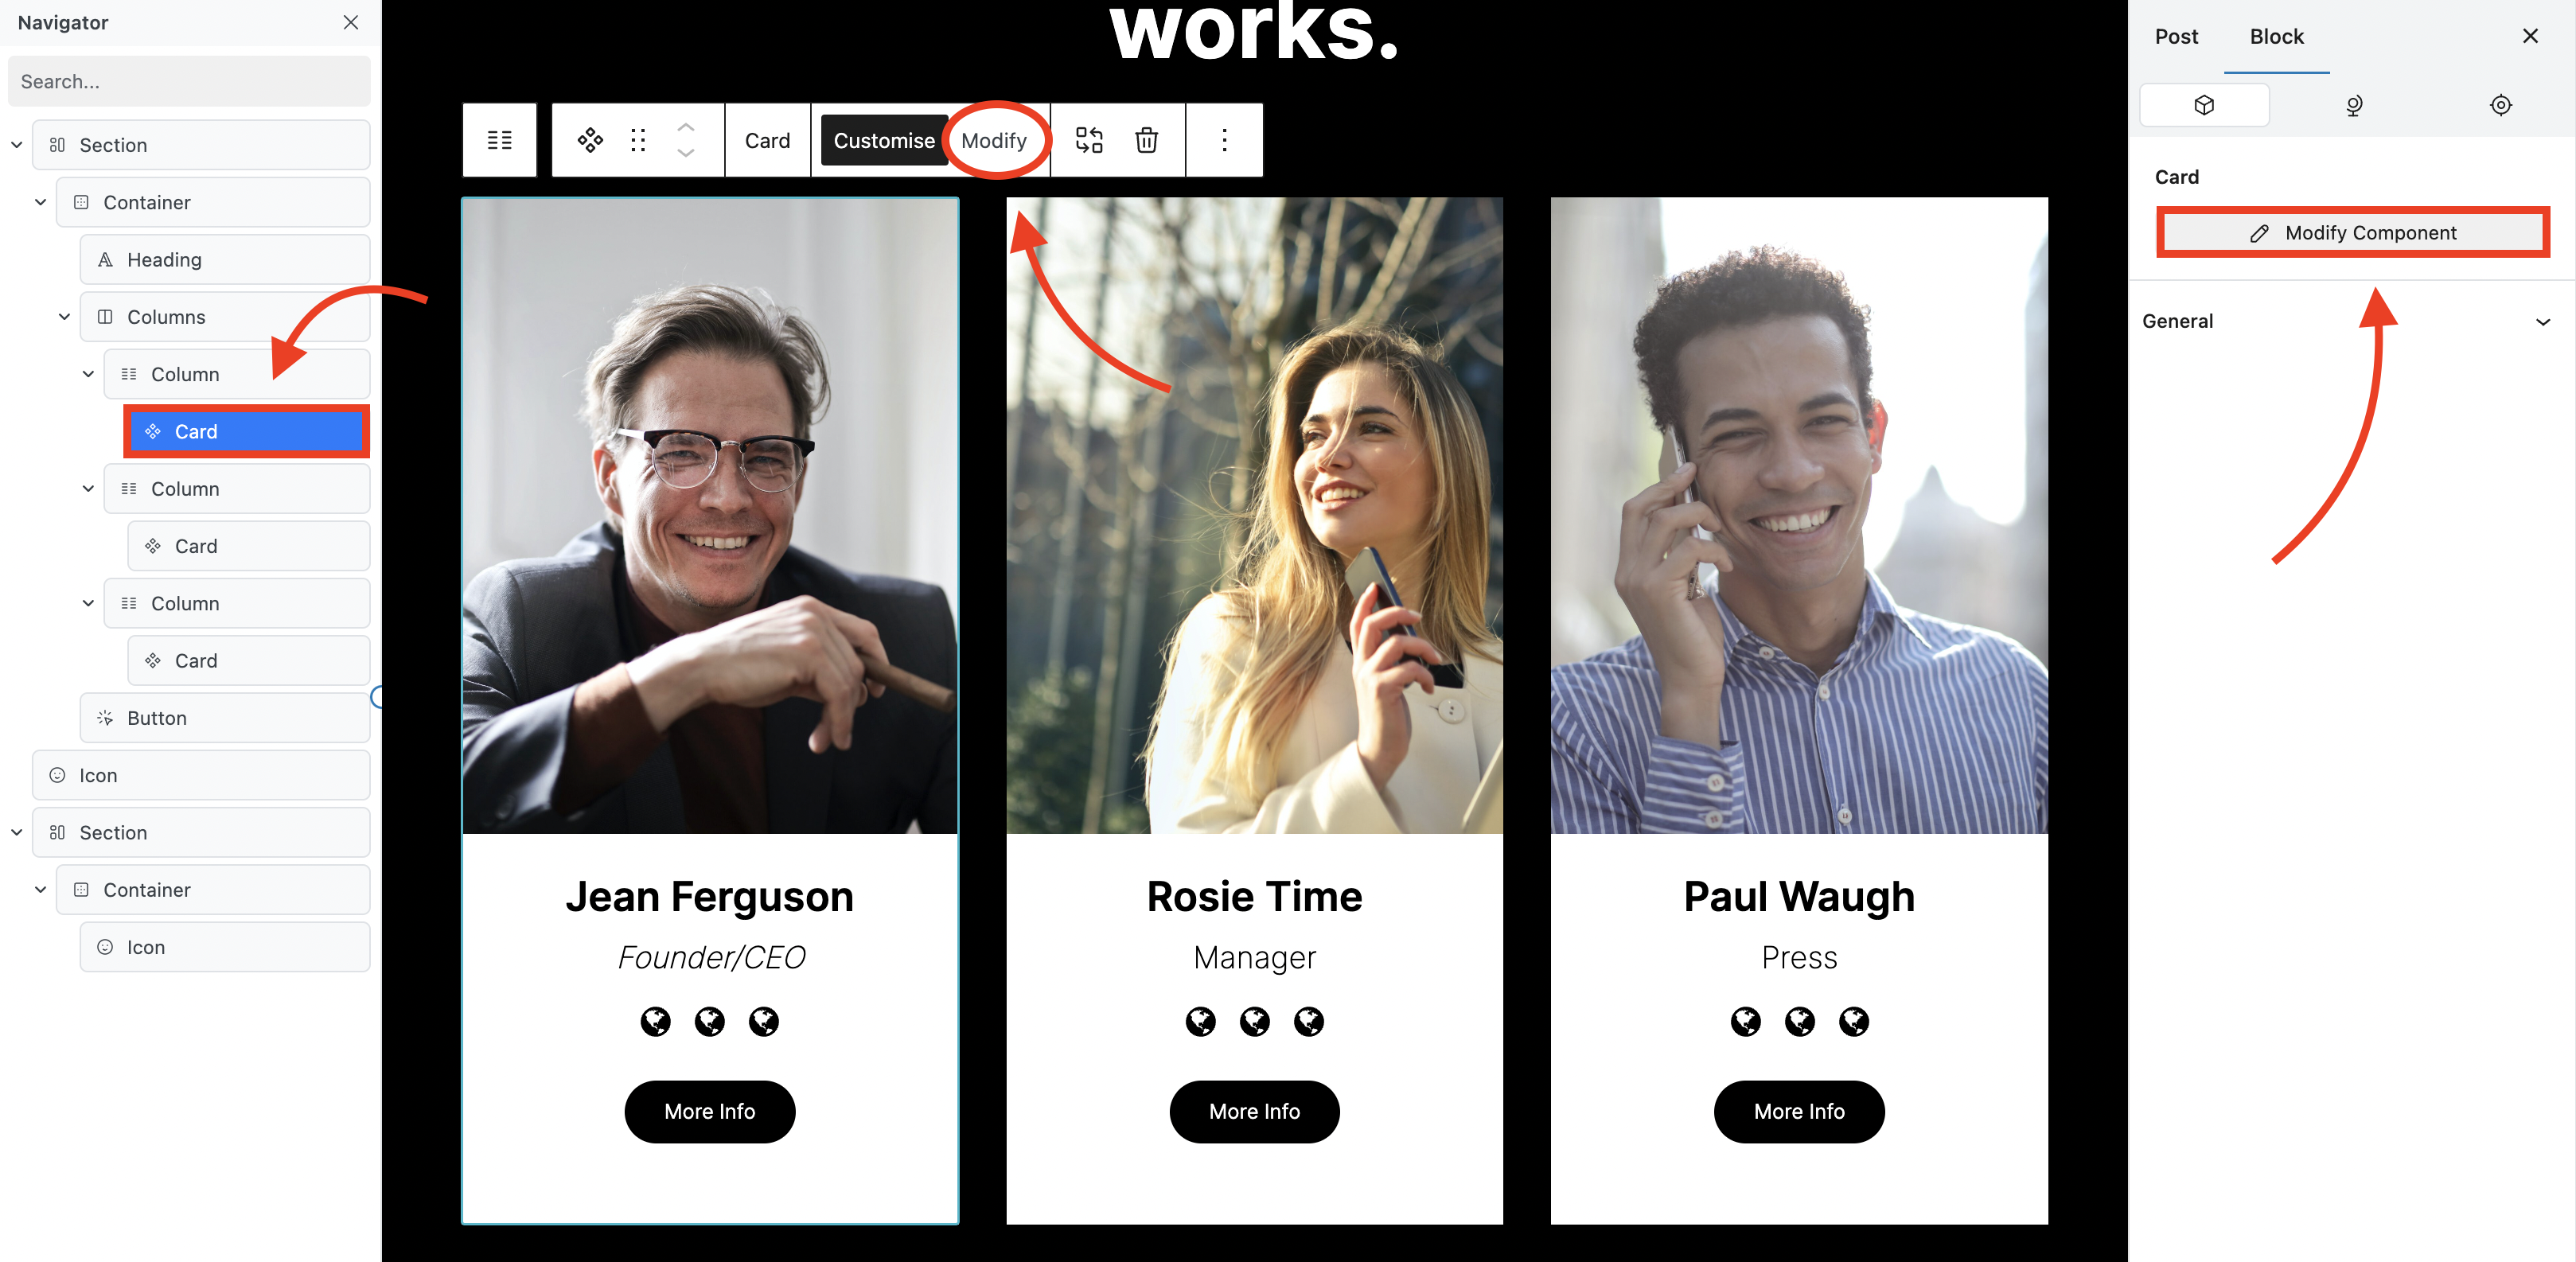Move block up with the up chevron
2576x1262 pixels.
686,127
